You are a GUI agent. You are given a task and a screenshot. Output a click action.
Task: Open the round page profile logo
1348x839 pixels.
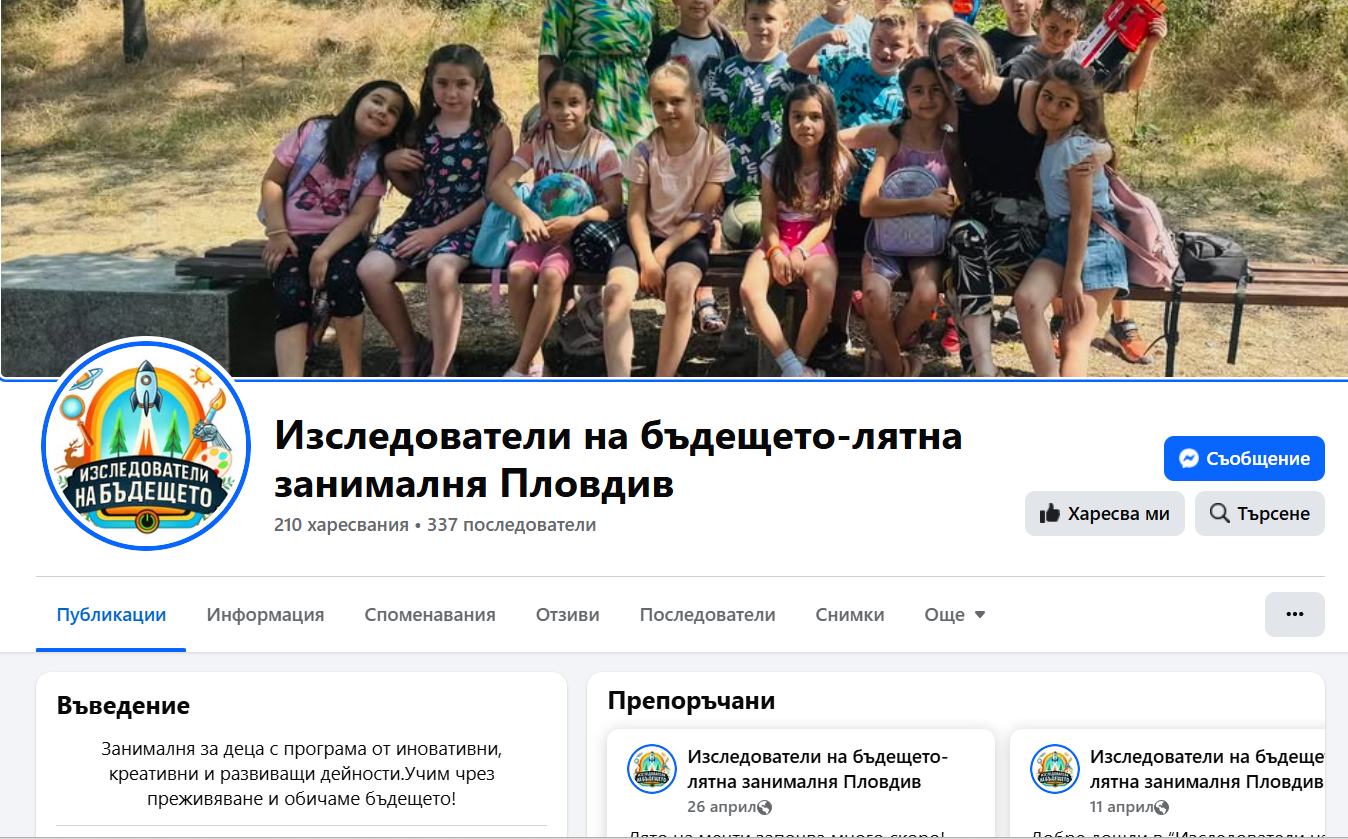click(x=146, y=444)
